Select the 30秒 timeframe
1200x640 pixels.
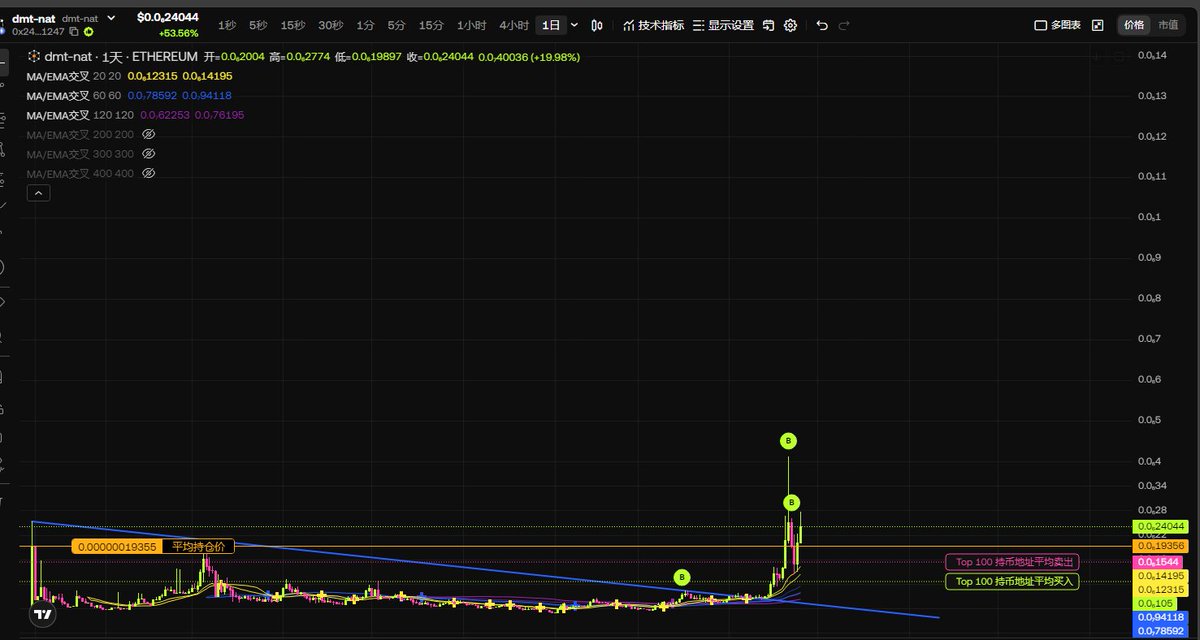pyautogui.click(x=330, y=25)
